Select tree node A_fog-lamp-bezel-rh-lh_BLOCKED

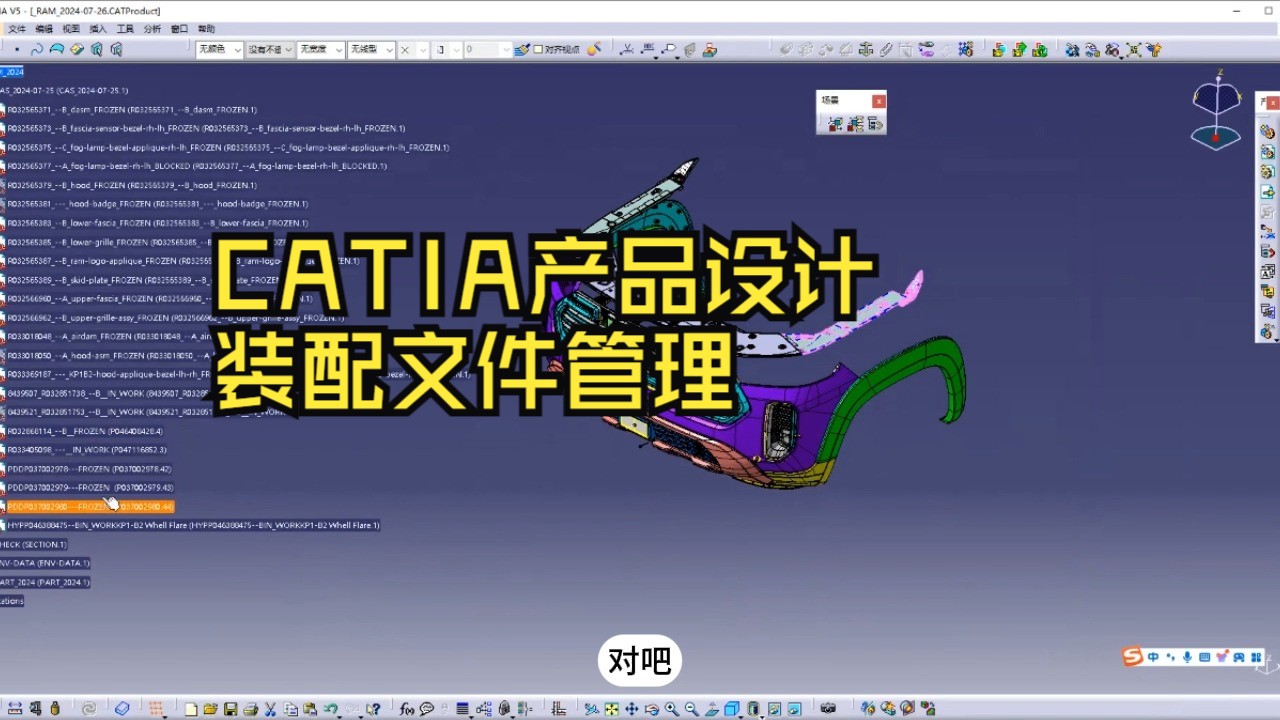click(x=197, y=167)
